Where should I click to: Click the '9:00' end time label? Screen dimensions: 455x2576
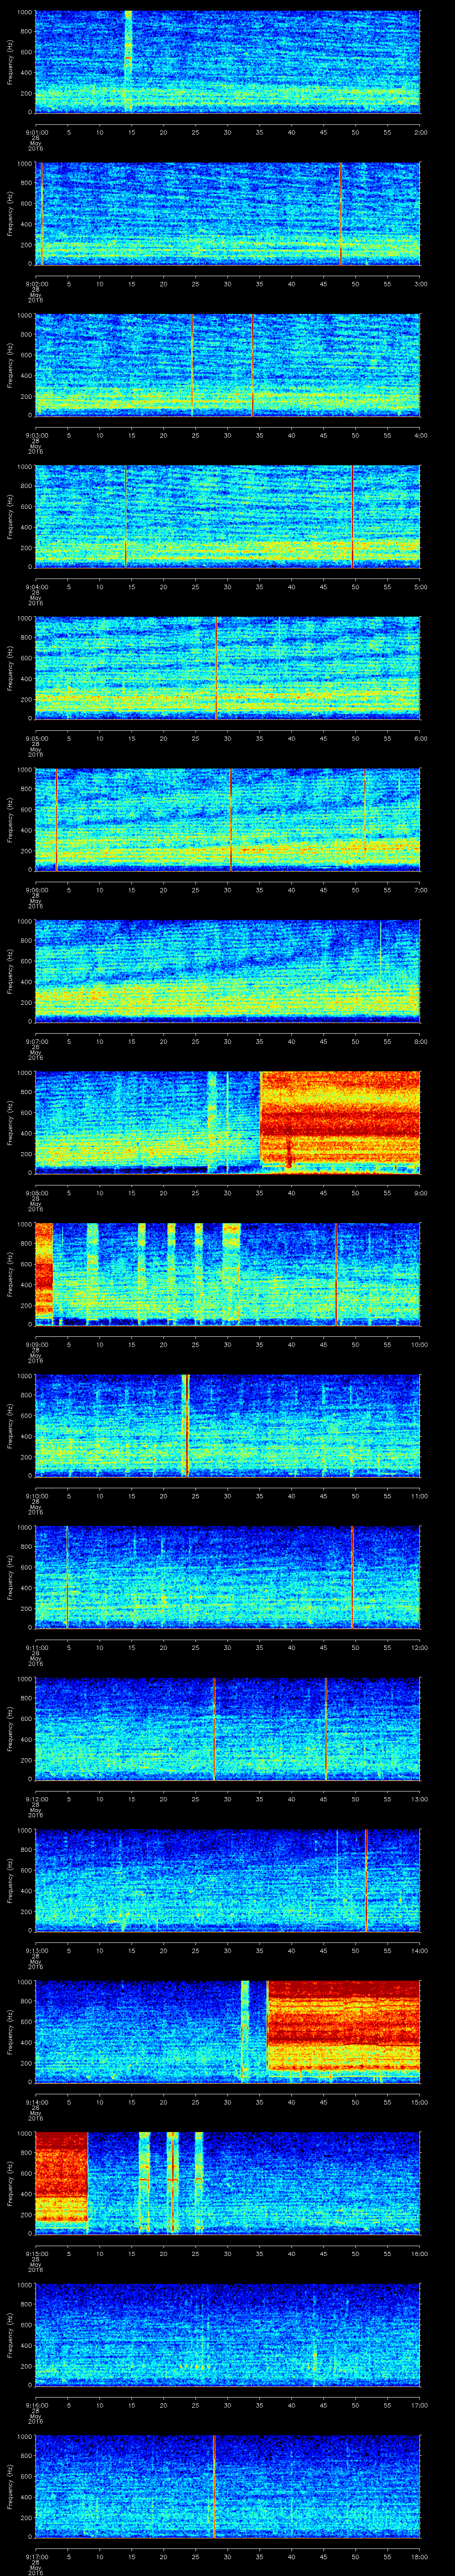click(420, 1192)
